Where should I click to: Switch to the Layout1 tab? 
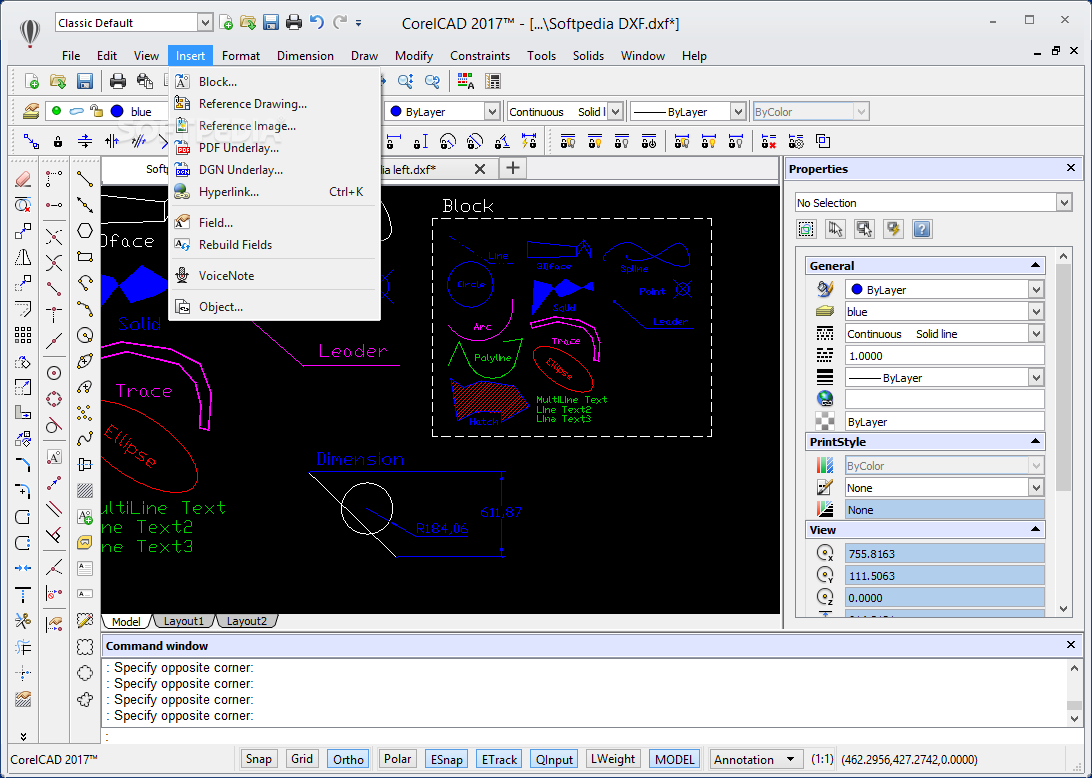(x=184, y=621)
